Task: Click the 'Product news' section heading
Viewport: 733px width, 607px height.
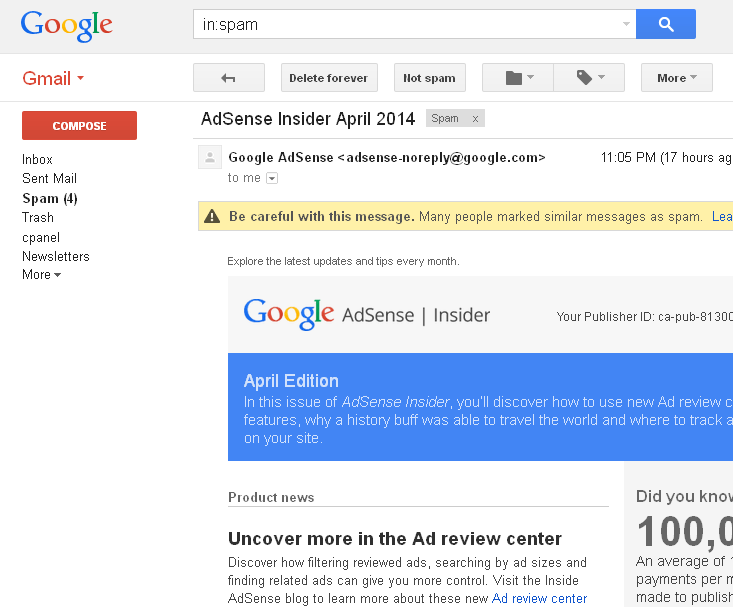Action: coord(271,497)
